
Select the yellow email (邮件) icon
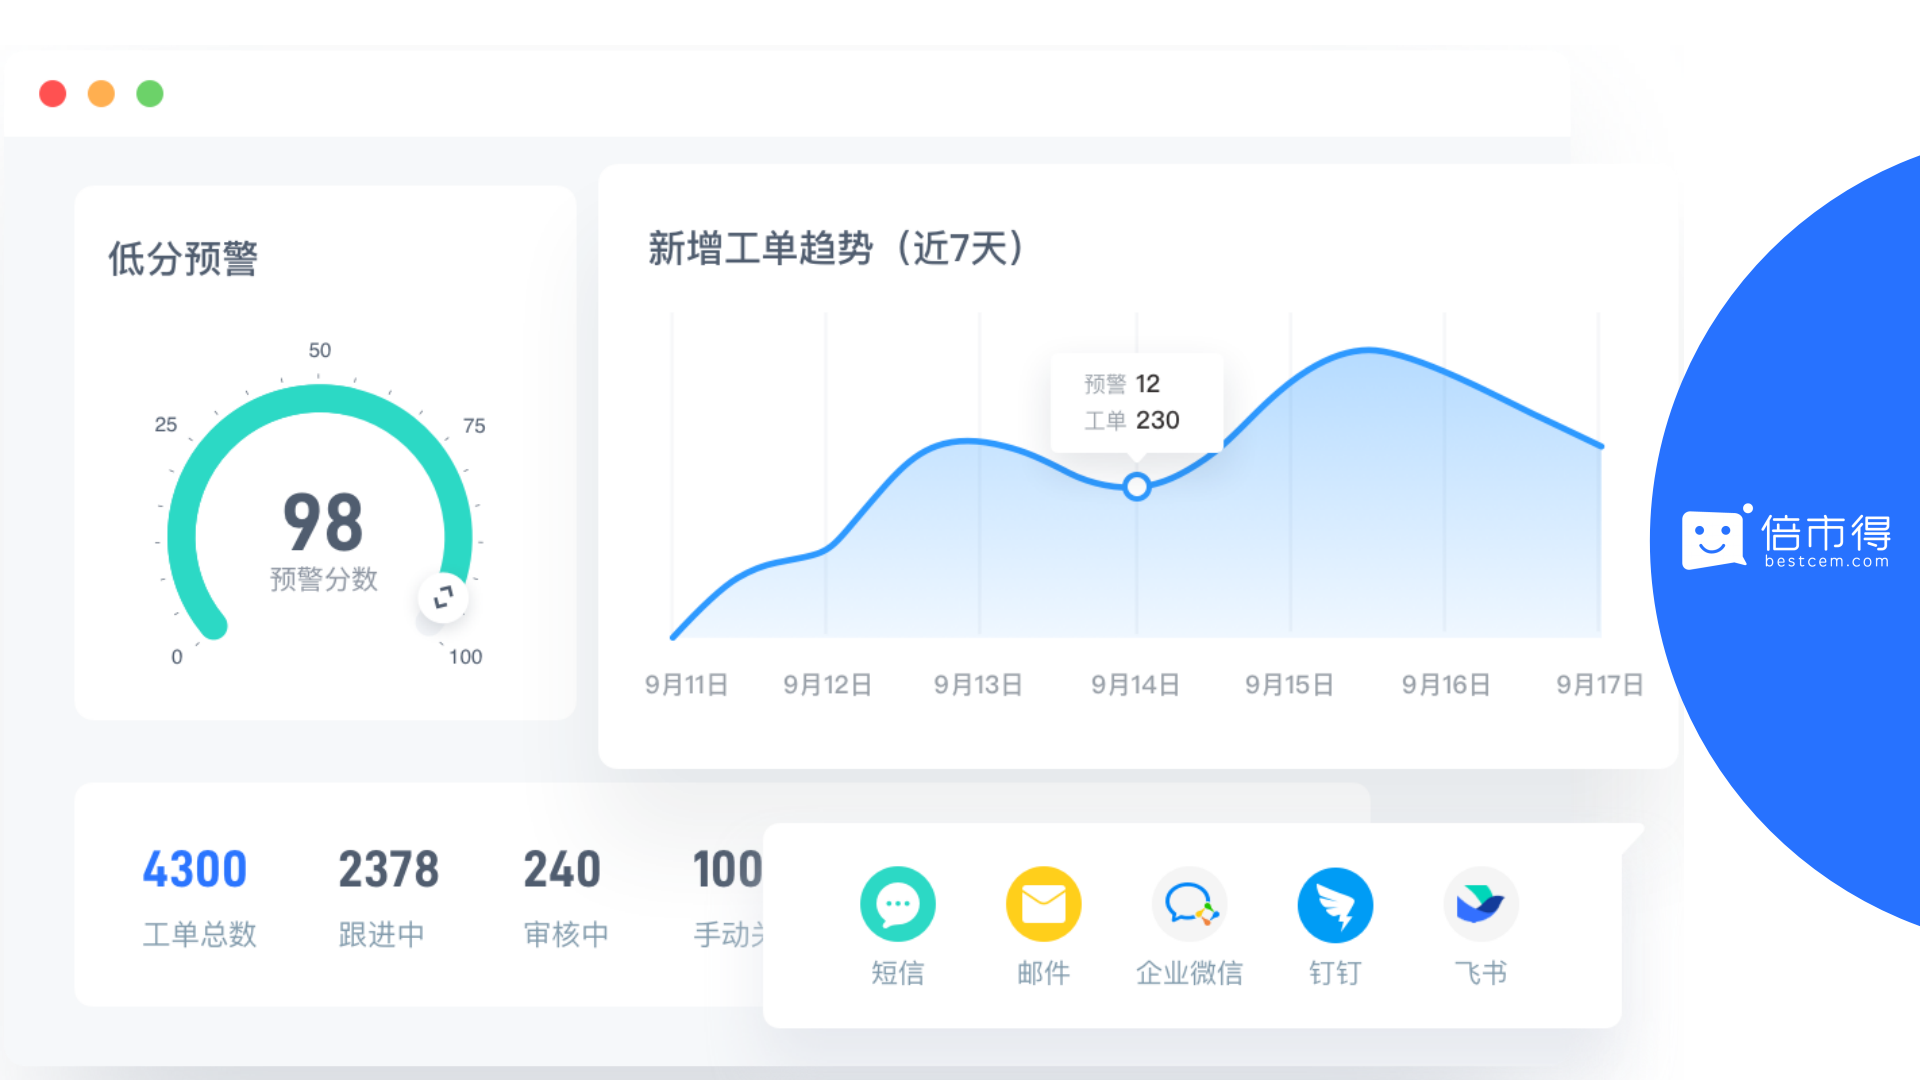click(x=1043, y=904)
